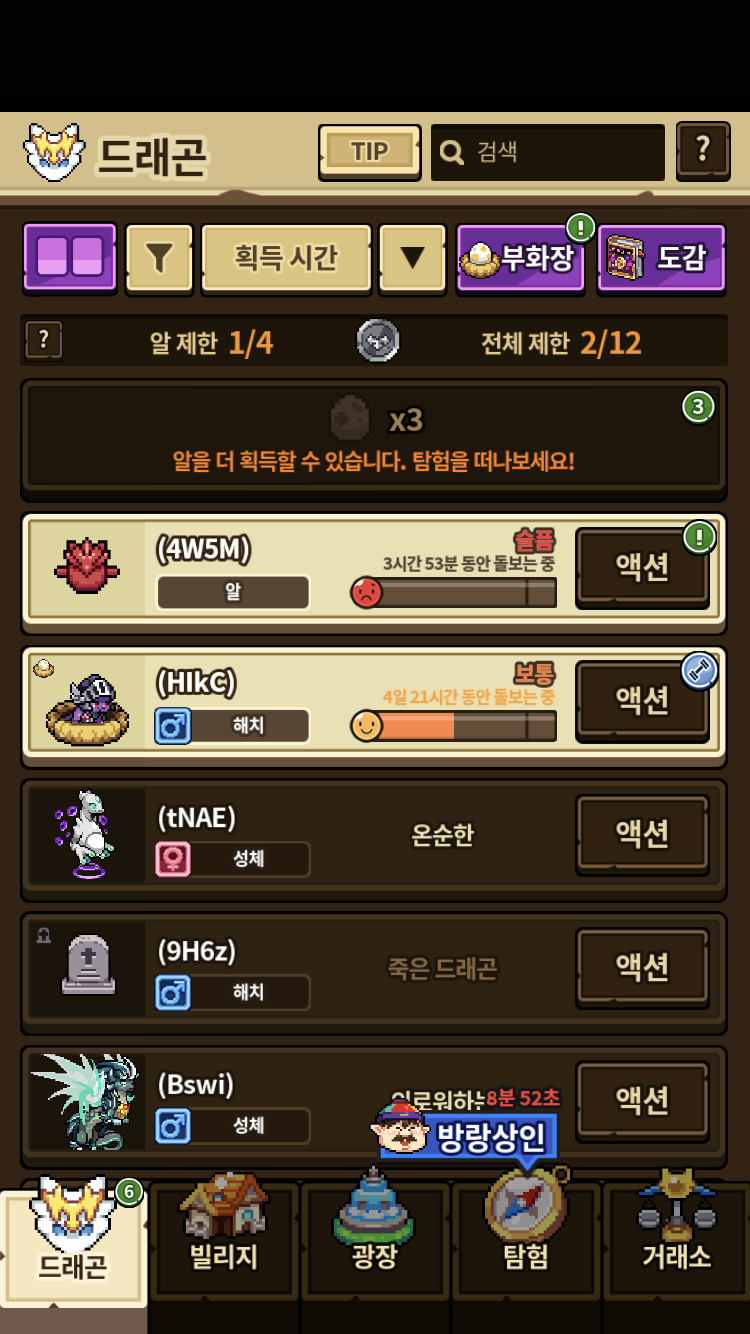Select the male gender icon on HIkC
This screenshot has width=750, height=1334.
(173, 725)
